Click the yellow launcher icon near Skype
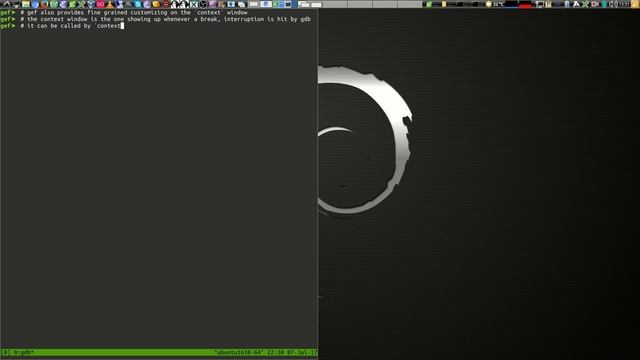The width and height of the screenshot is (640, 360). click(156, 4)
